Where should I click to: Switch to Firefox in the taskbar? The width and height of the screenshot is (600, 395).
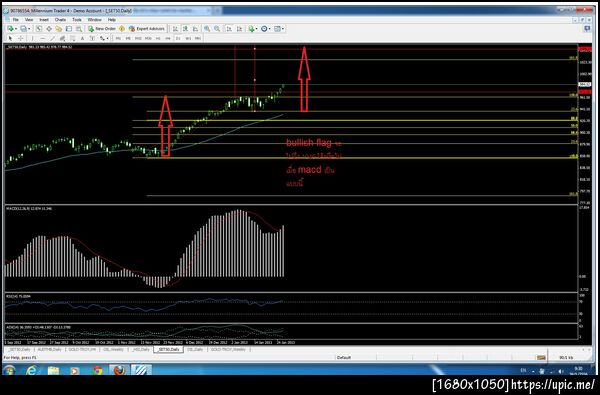(x=119, y=370)
